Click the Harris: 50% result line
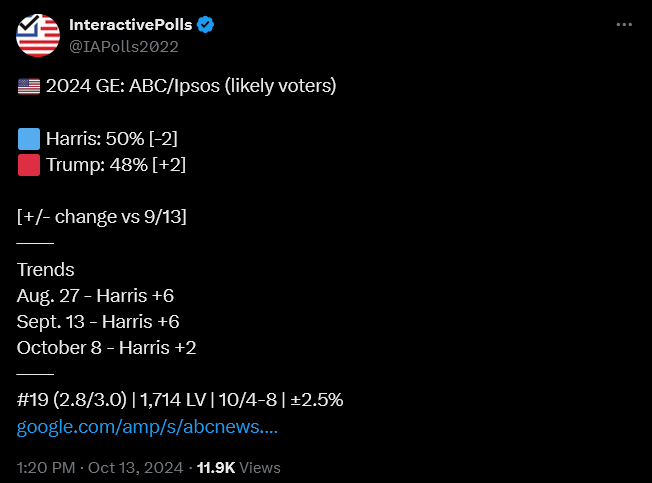The width and height of the screenshot is (652, 483). click(111, 139)
